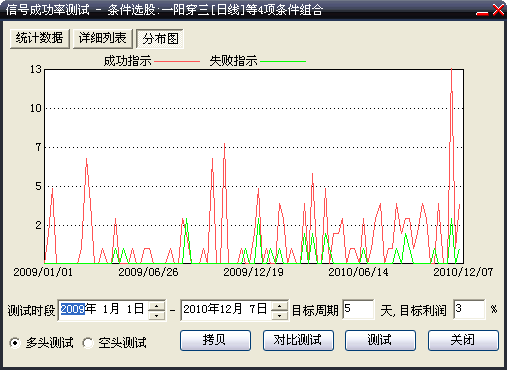Click the 目标利润 percent input field
The height and width of the screenshot is (370, 507).
click(469, 309)
